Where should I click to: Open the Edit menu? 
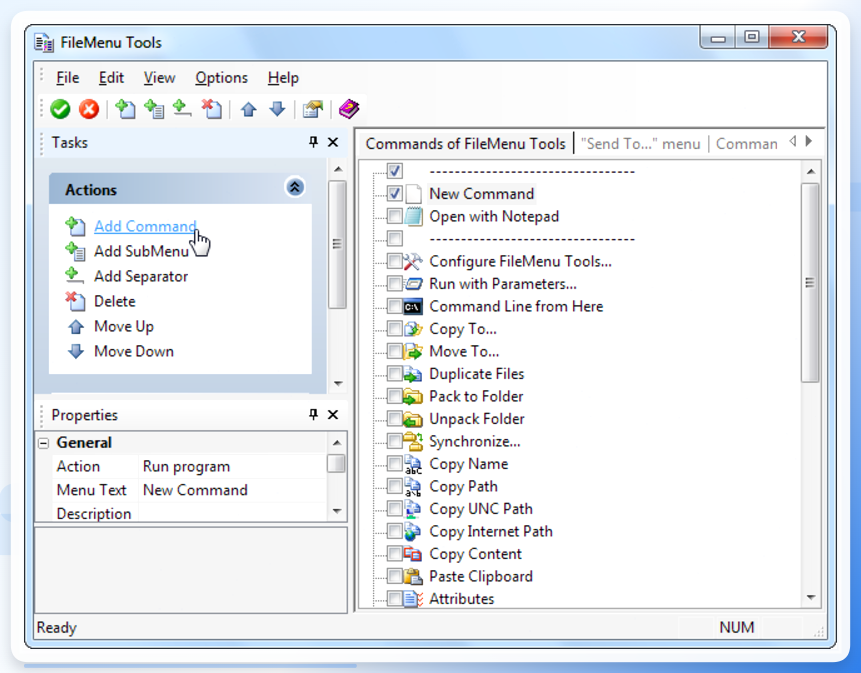(x=111, y=78)
